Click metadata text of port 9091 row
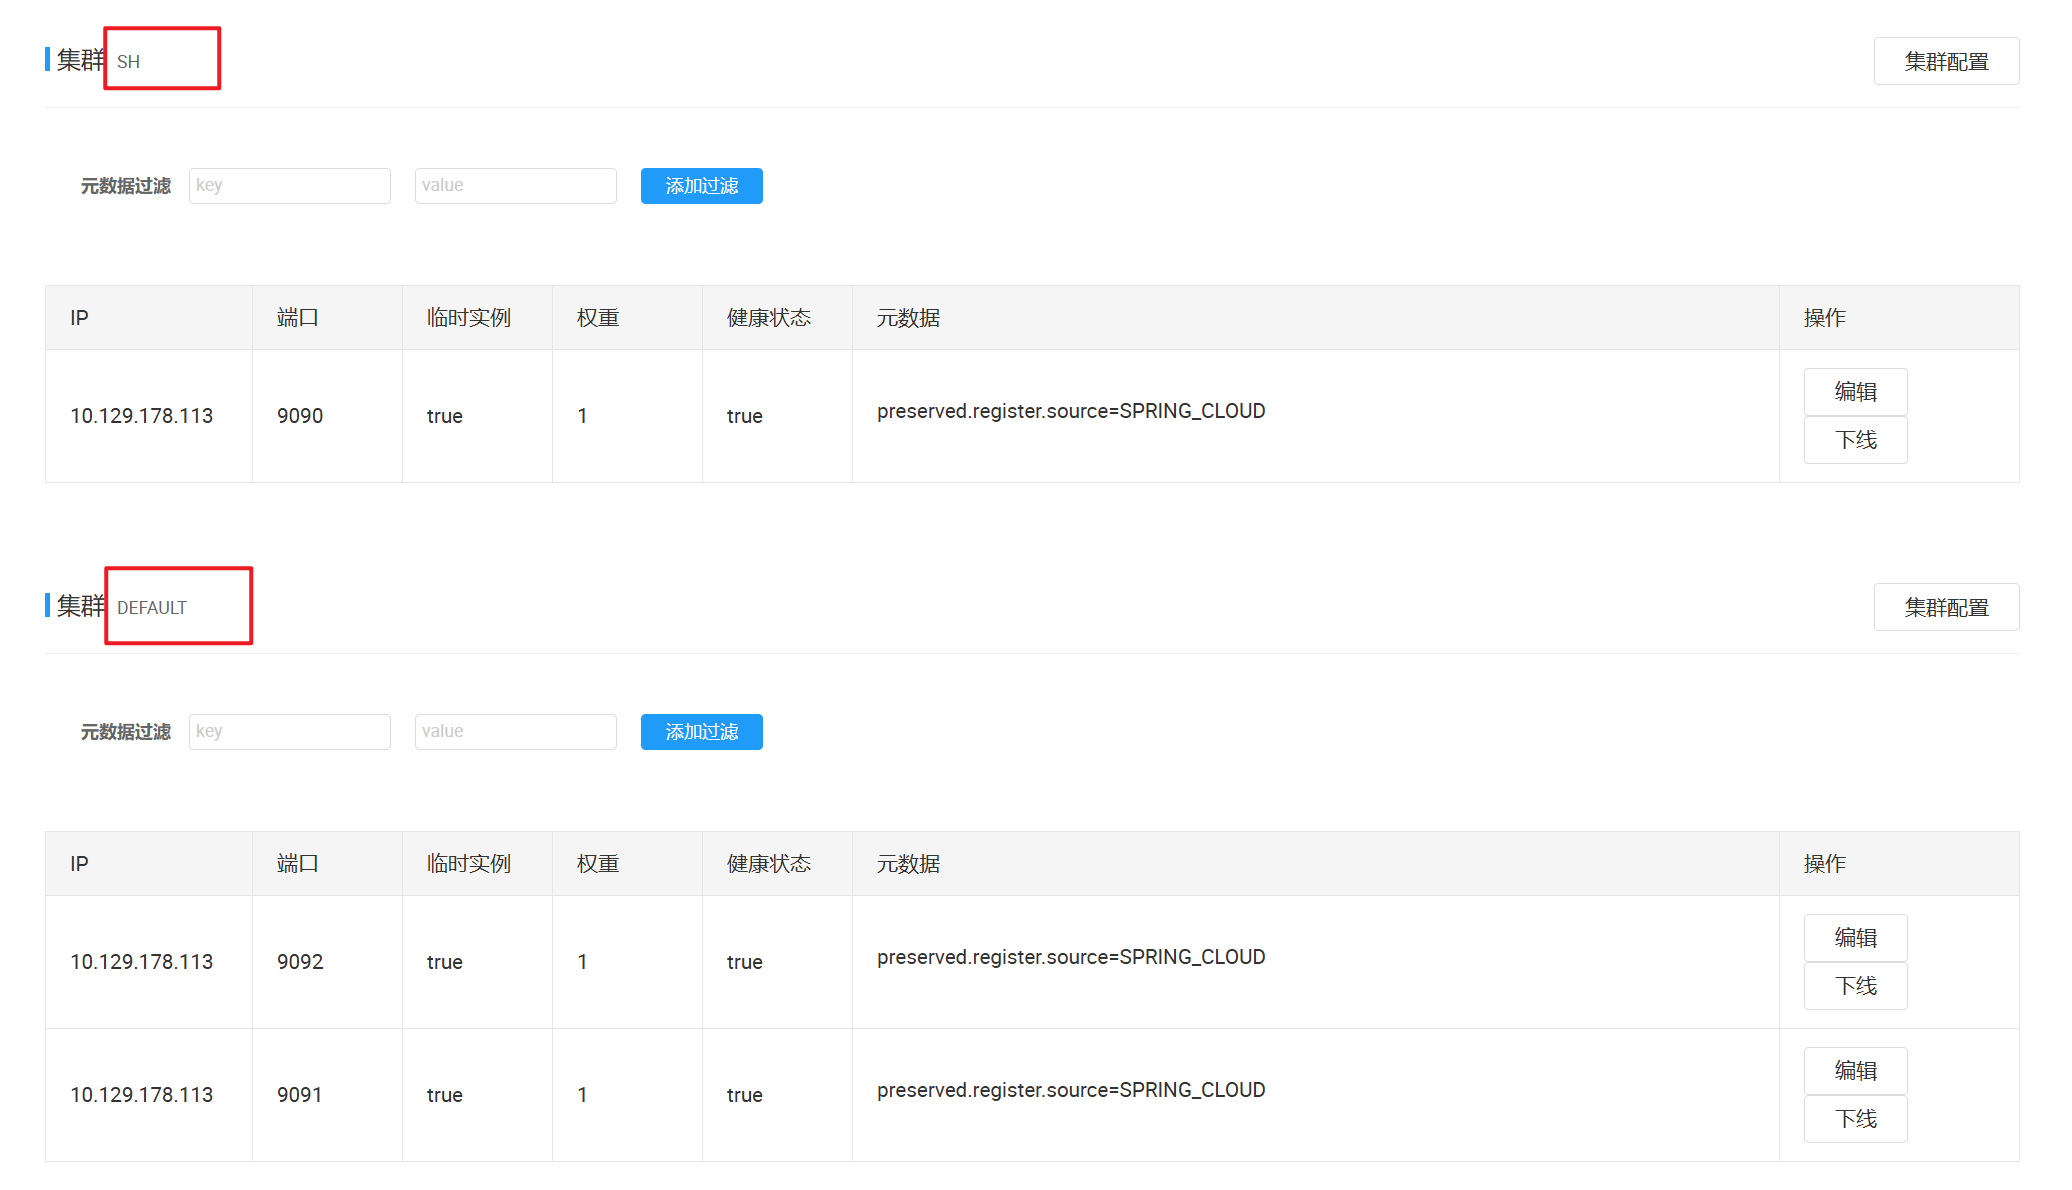 click(1070, 1090)
